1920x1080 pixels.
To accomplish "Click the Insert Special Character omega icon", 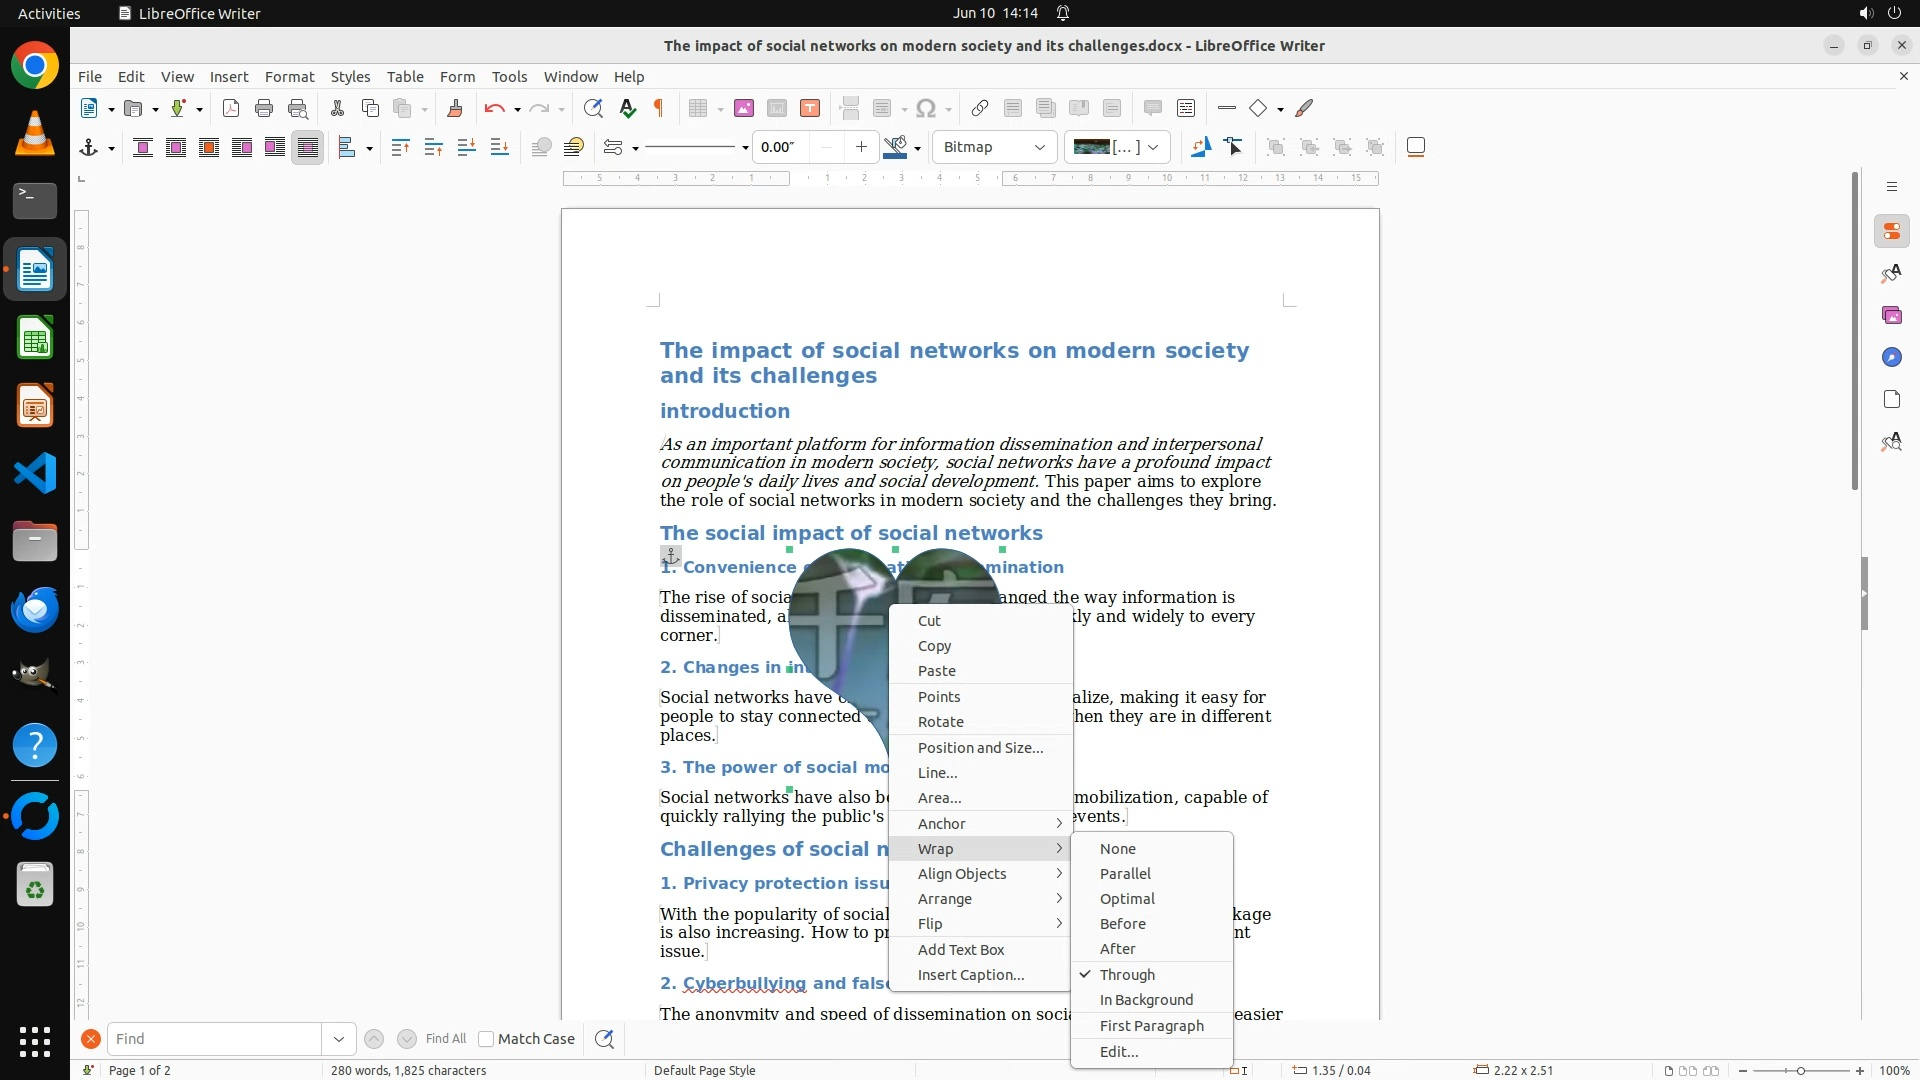I will 926,109.
